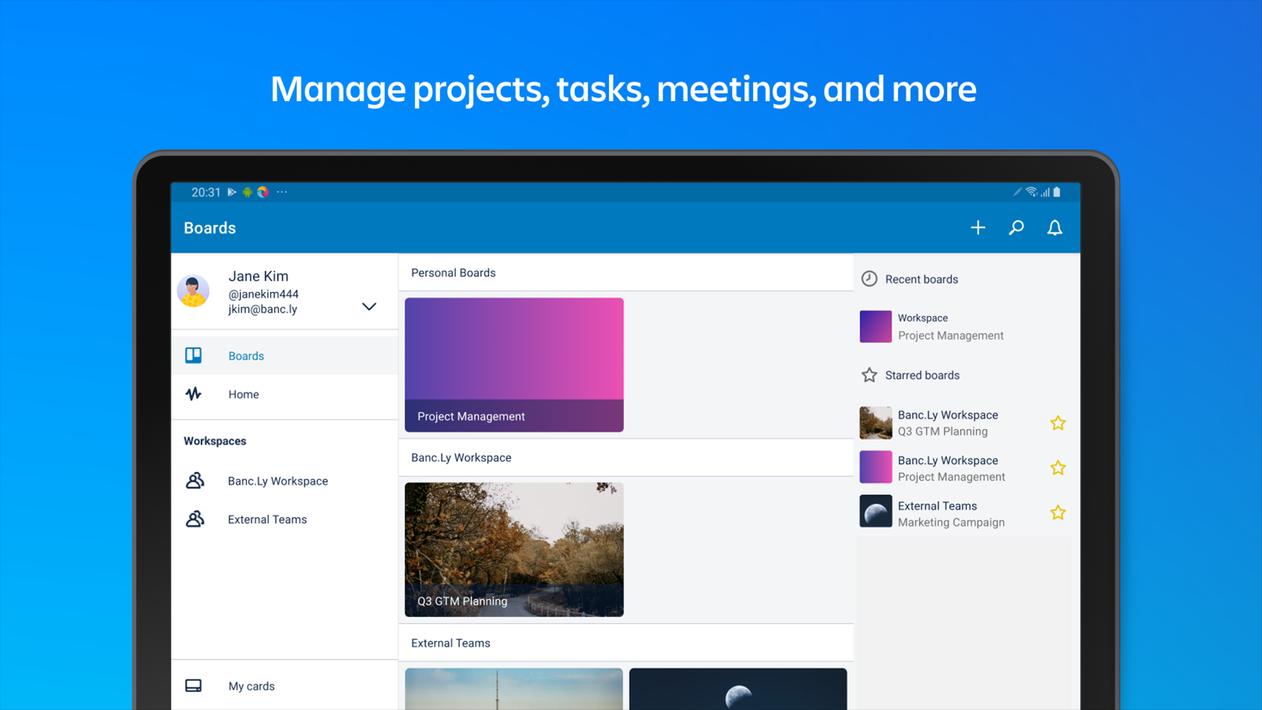Click the Marketing Campaign moon thumbnail

click(x=876, y=511)
